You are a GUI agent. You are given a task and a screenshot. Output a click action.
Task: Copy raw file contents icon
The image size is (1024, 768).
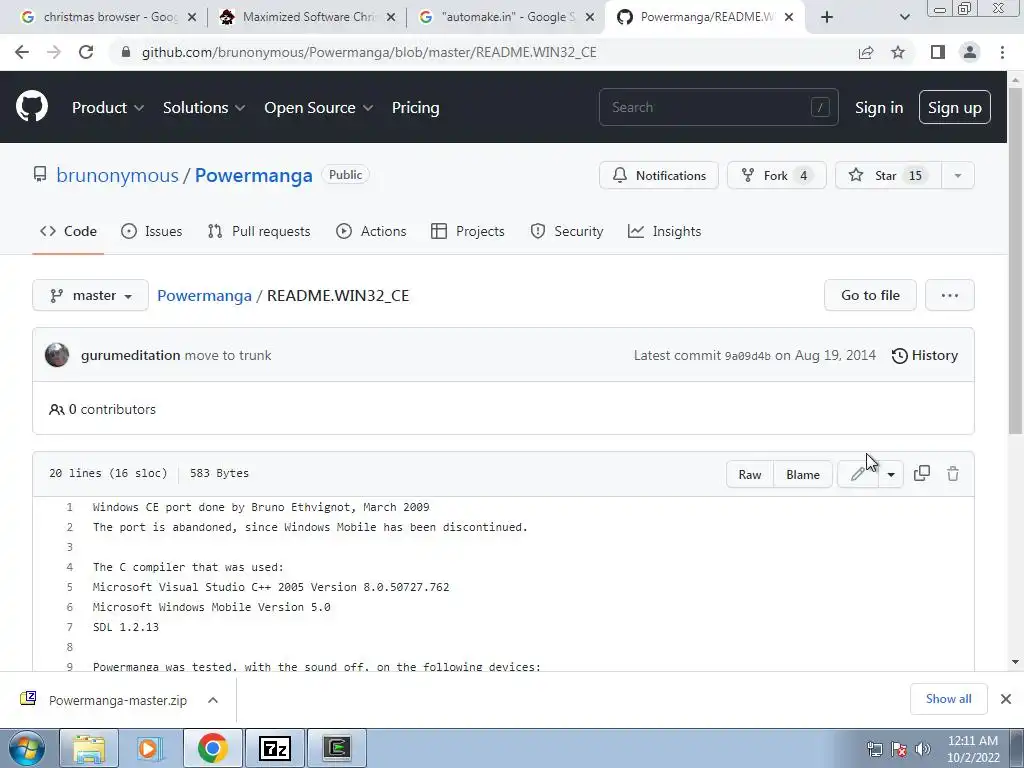click(x=921, y=473)
